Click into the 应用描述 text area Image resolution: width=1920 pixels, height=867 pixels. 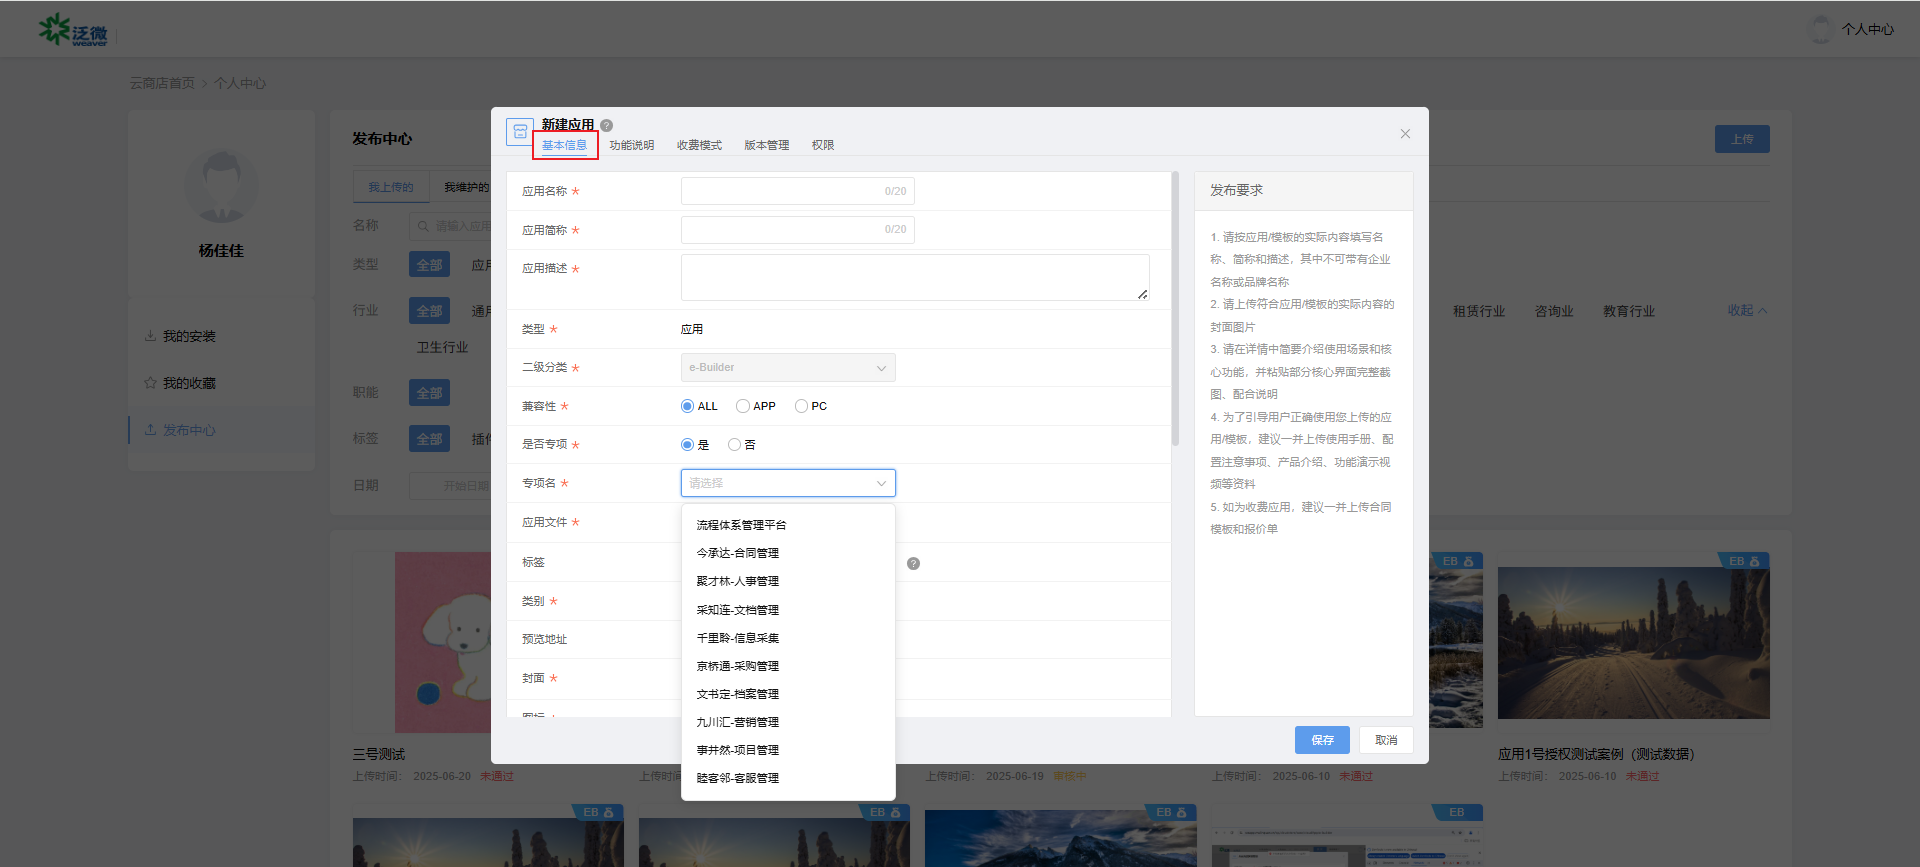tap(915, 277)
